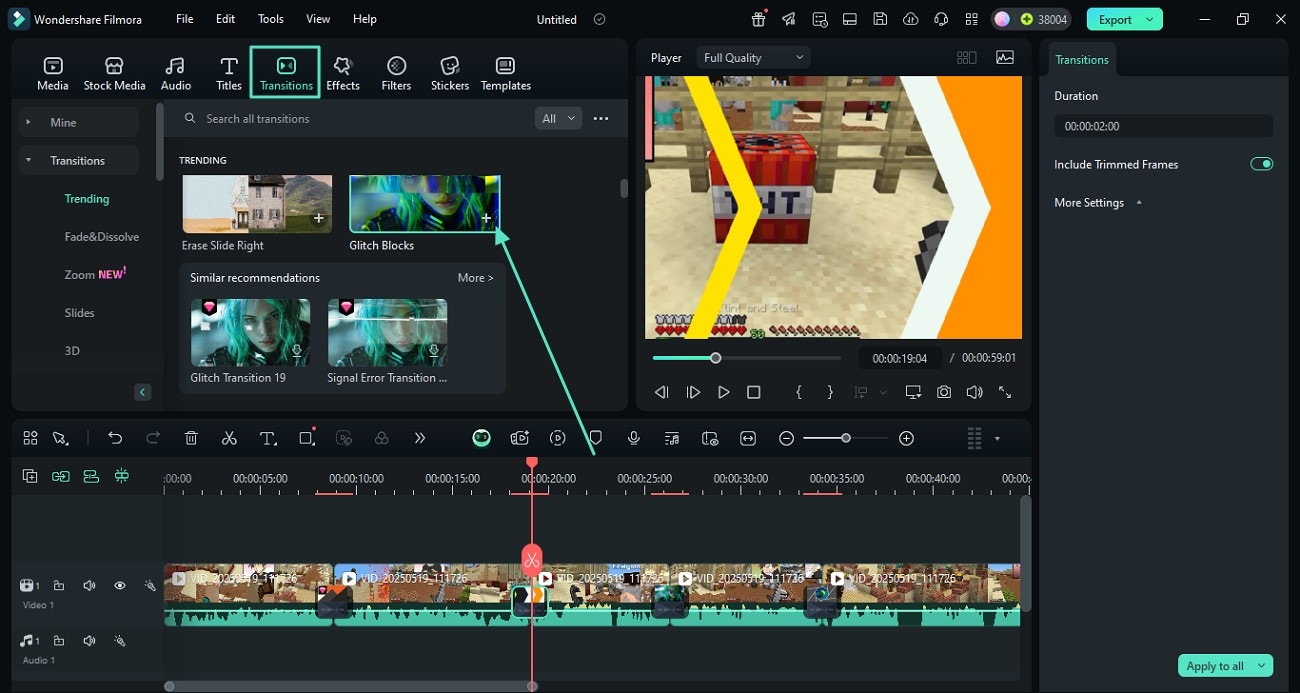Adjust the player progress slider handle

[x=715, y=358]
